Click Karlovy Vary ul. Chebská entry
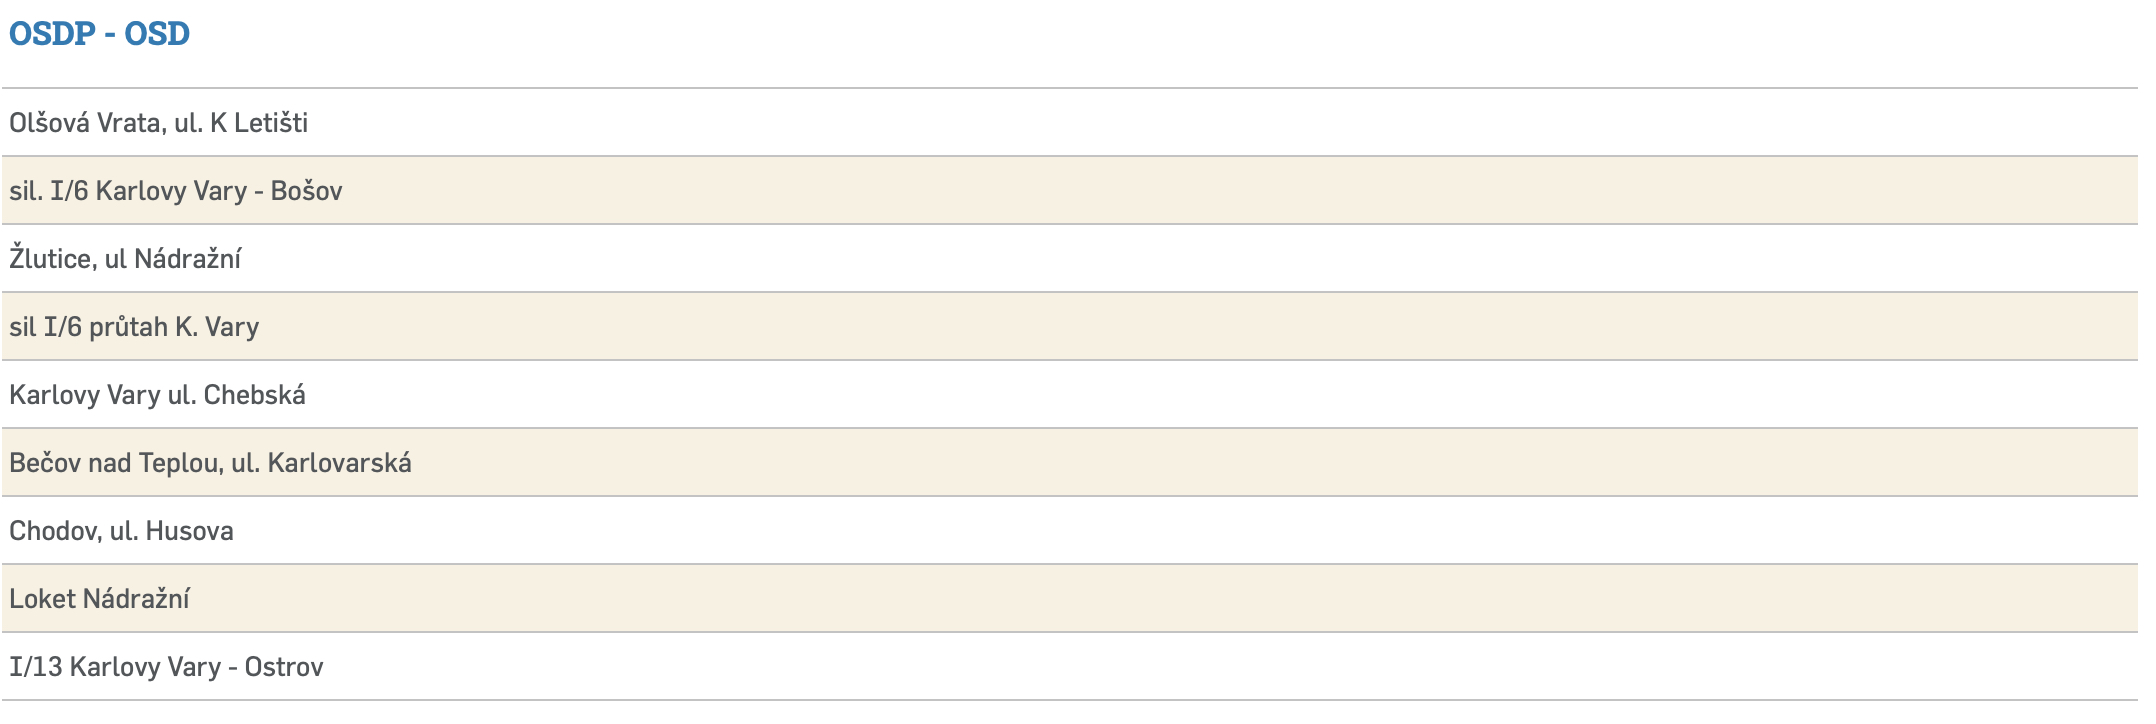 click(x=157, y=395)
